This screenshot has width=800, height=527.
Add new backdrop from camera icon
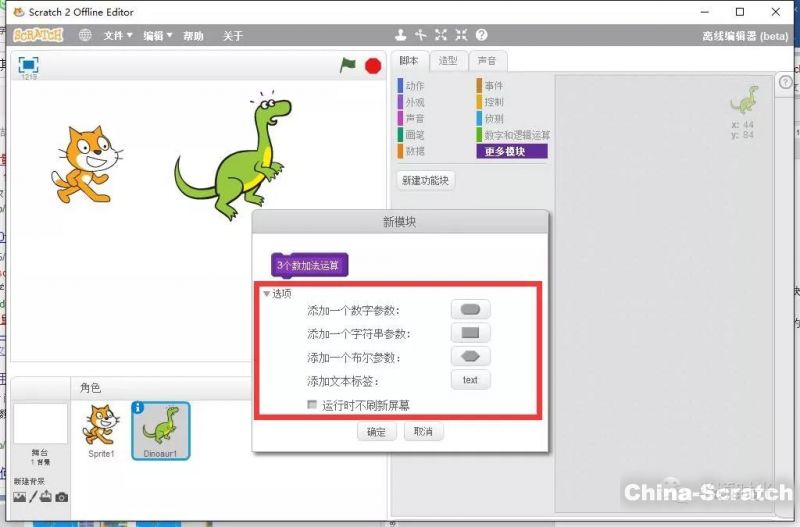click(x=62, y=497)
